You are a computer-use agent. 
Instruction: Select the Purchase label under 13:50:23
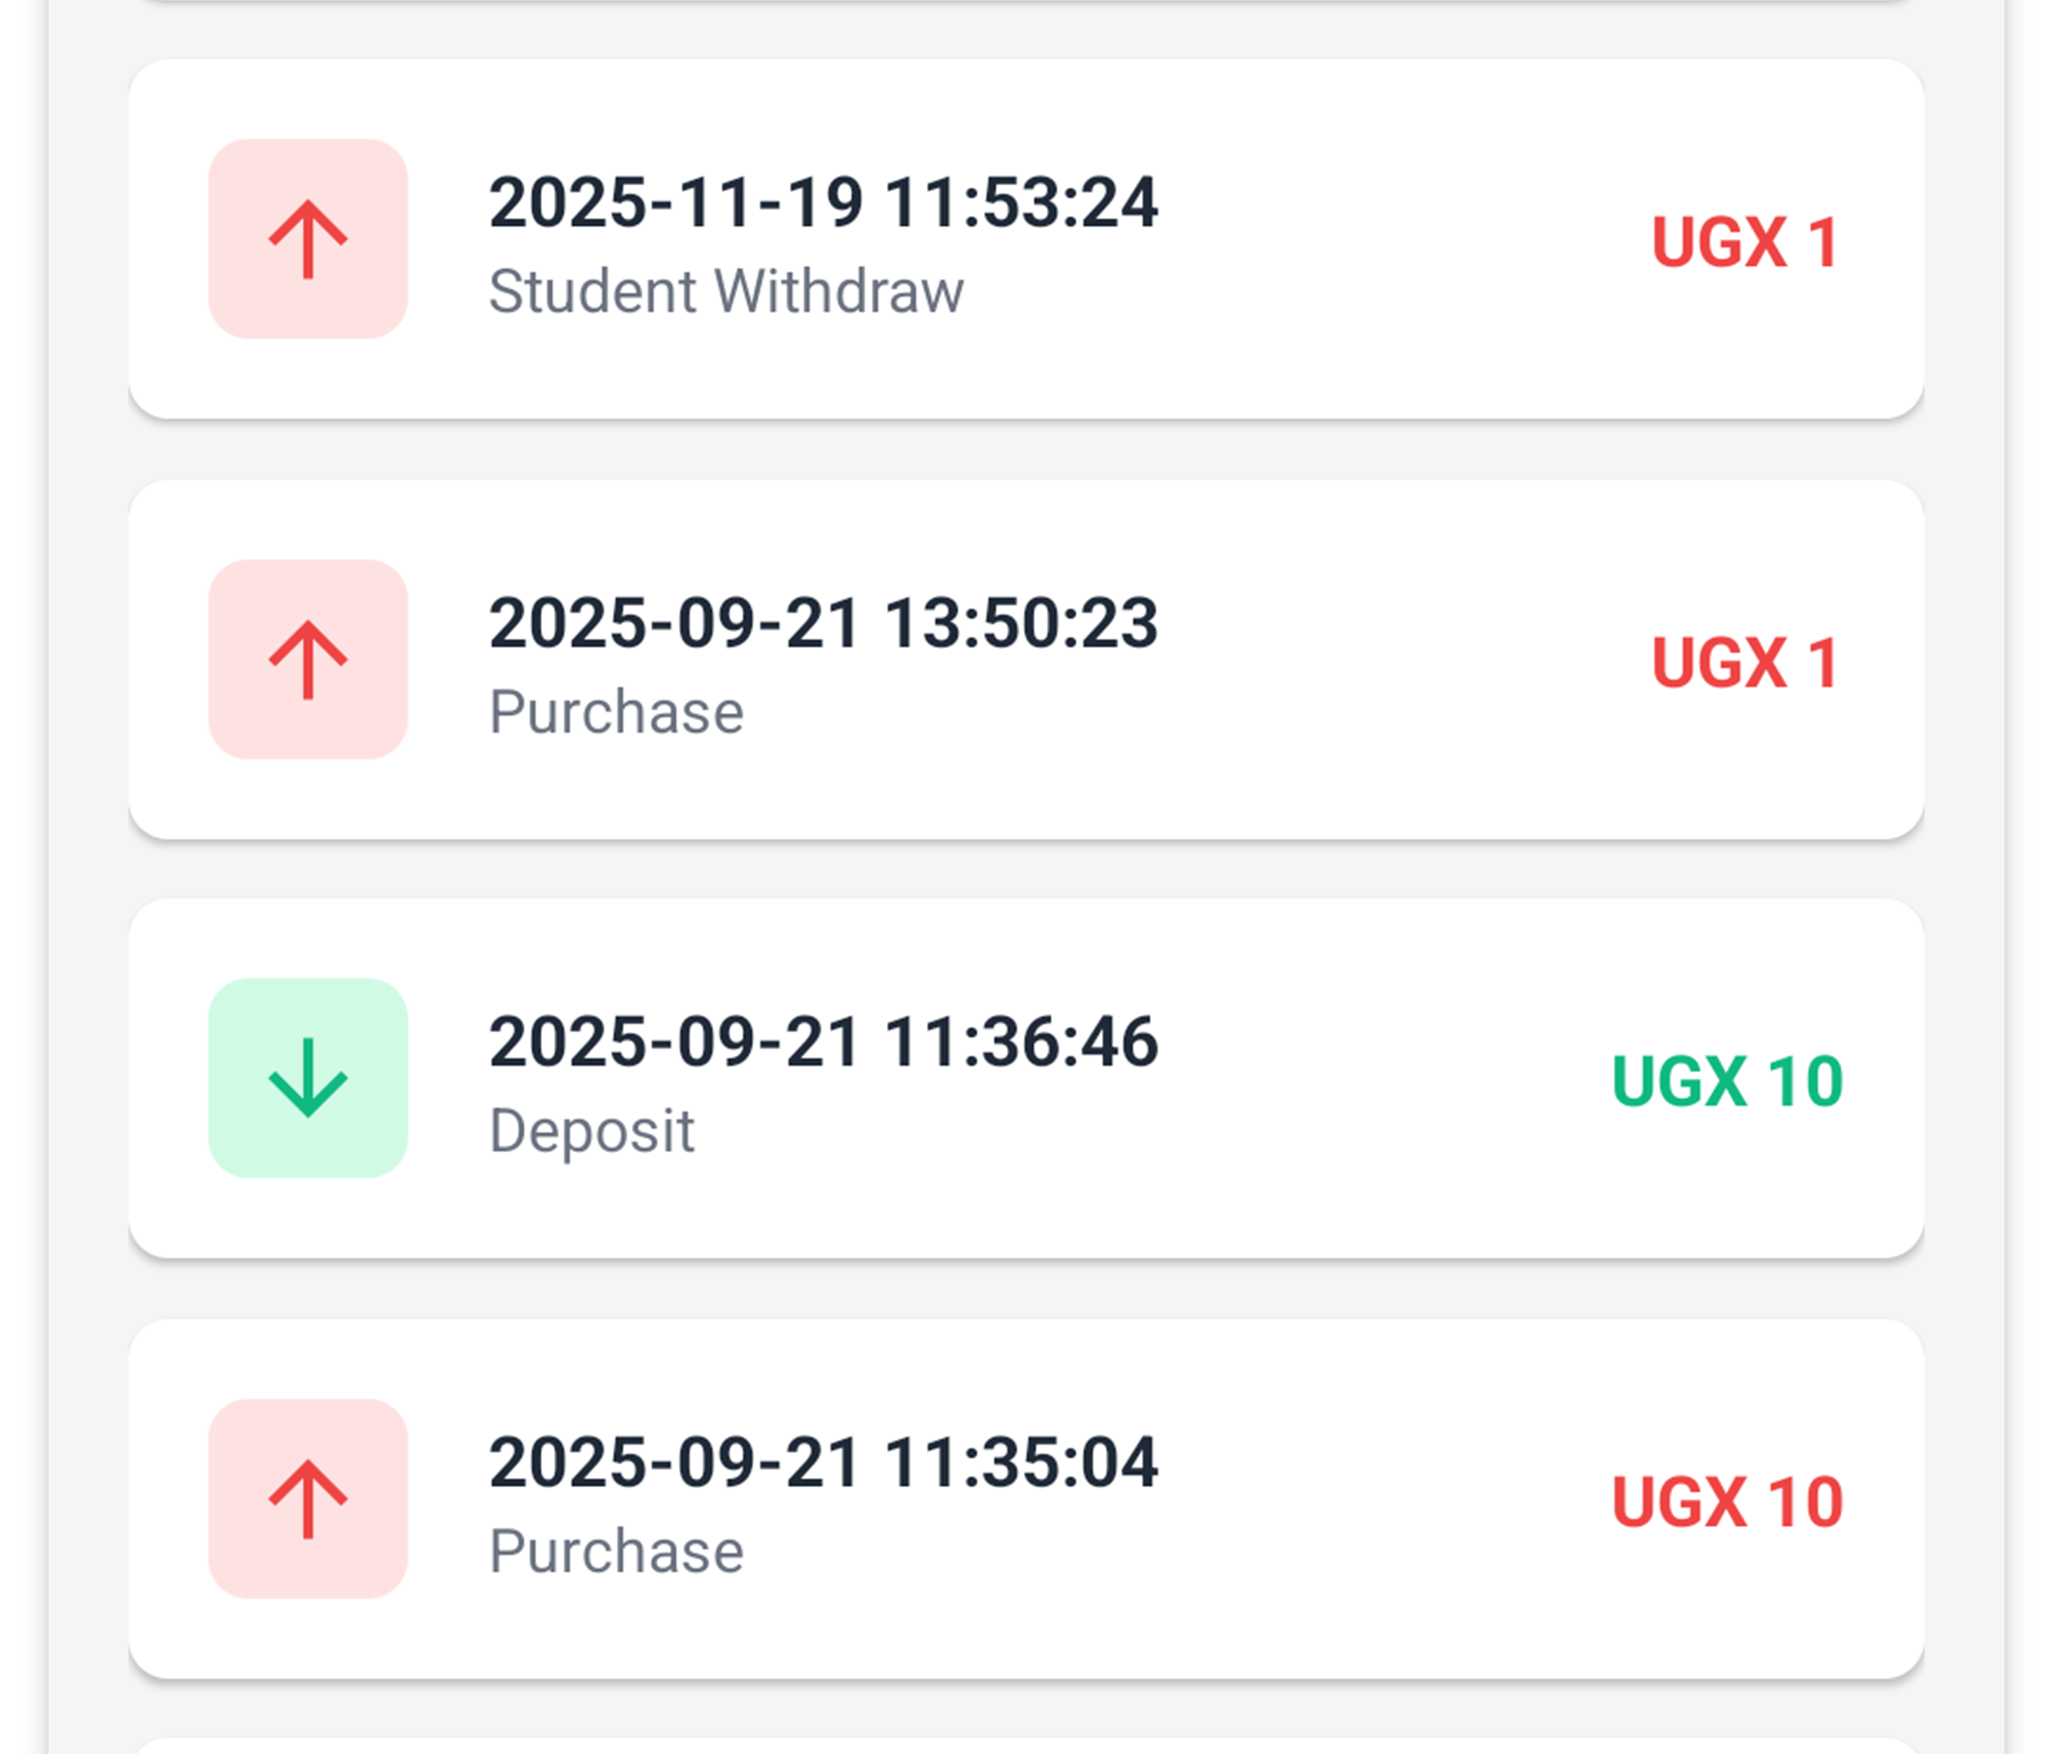click(616, 712)
